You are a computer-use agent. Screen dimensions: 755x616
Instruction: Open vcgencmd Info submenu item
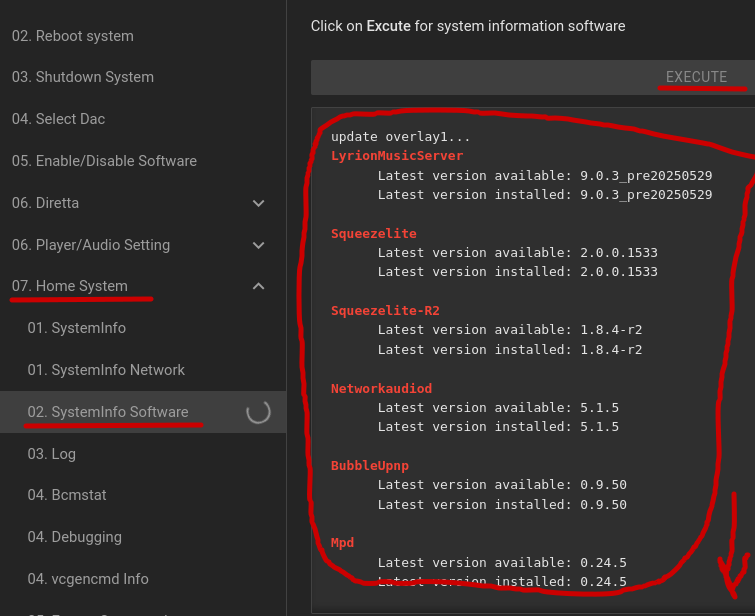tap(87, 579)
